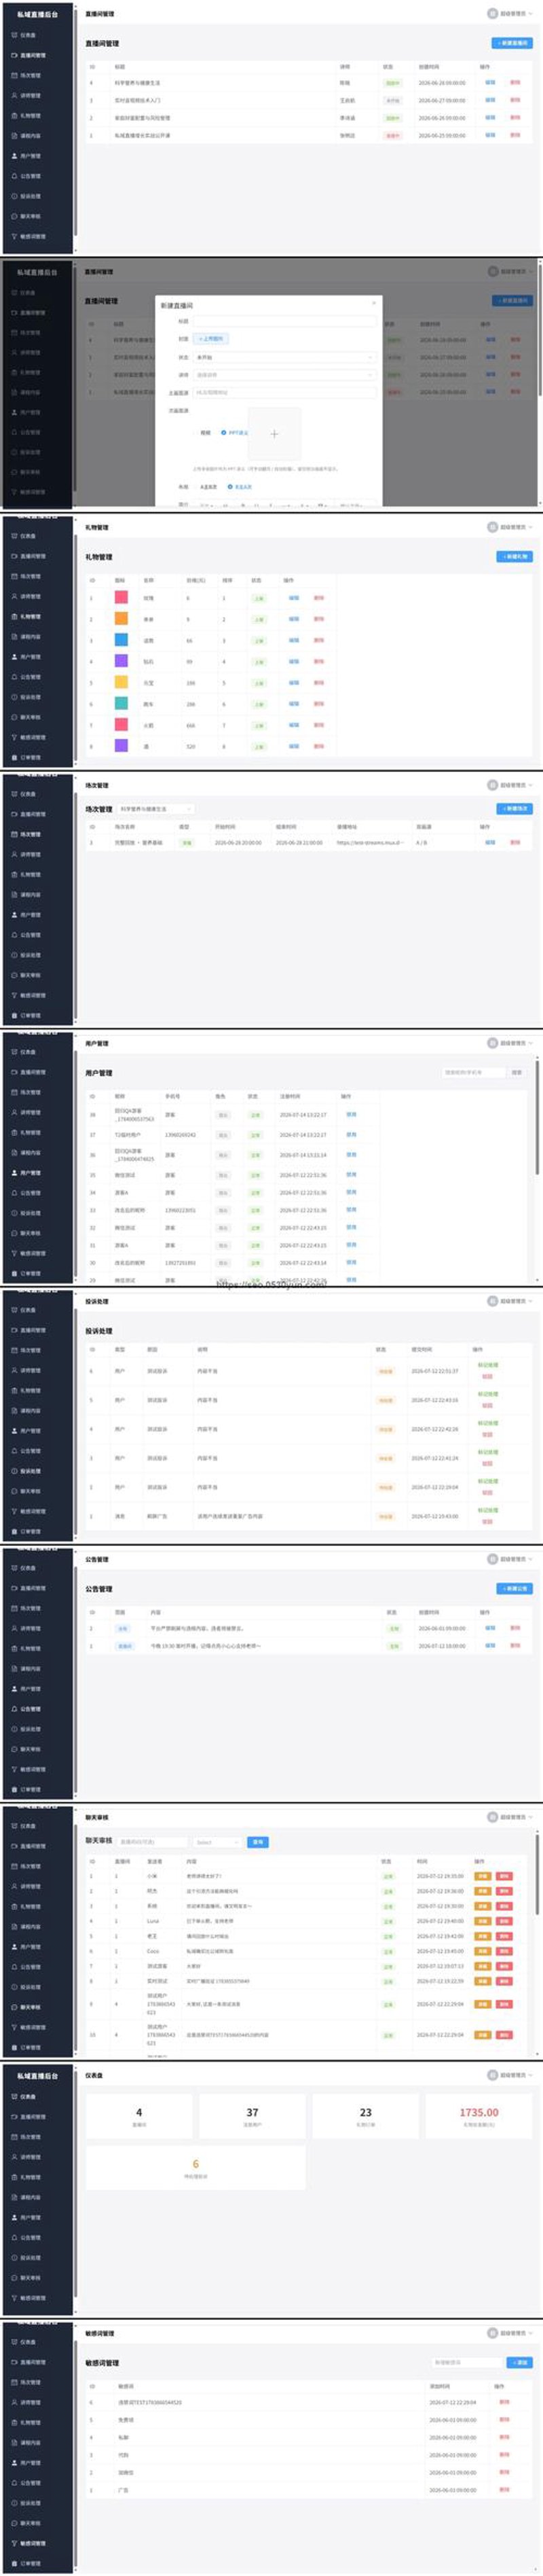This screenshot has height=2576, width=543.
Task: Click 标题 input field in 新建直播间 dialog
Action: pos(284,321)
